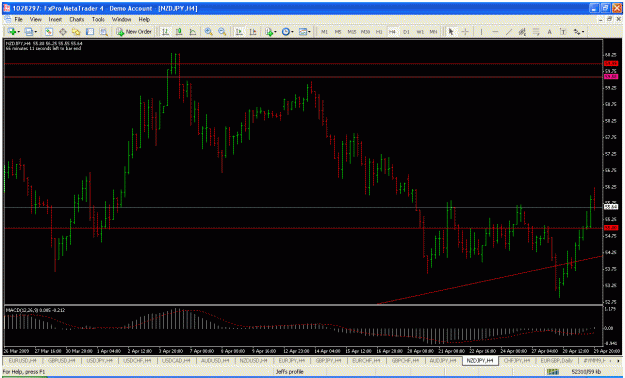Toggle Chart Shift

pos(252,32)
